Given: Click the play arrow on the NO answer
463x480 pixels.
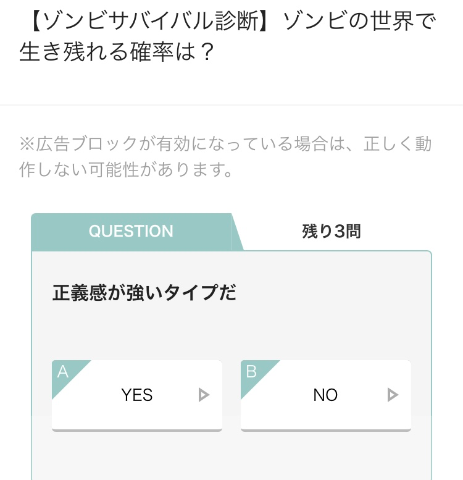Looking at the screenshot, I should 393,395.
